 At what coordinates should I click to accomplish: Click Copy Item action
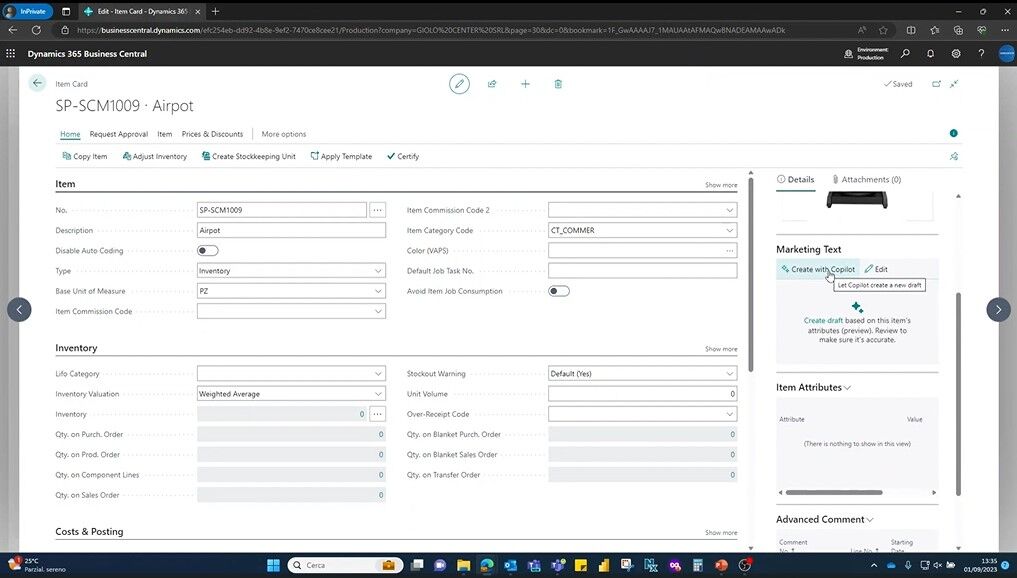(x=84, y=156)
